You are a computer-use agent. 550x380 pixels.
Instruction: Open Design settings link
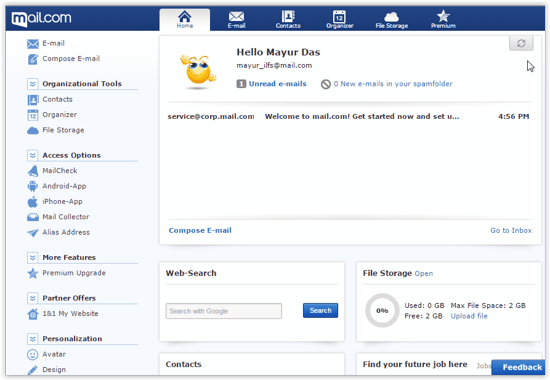(x=54, y=369)
